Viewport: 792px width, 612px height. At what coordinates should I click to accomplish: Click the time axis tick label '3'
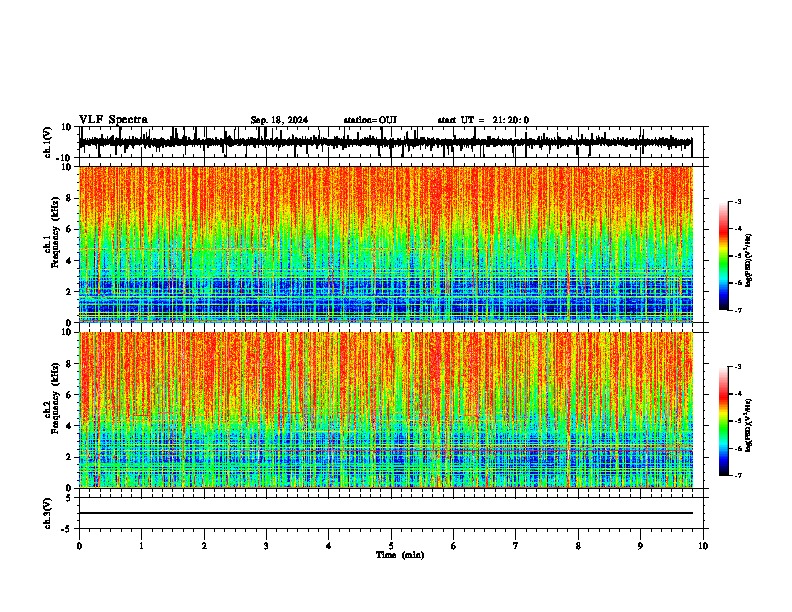(x=266, y=546)
